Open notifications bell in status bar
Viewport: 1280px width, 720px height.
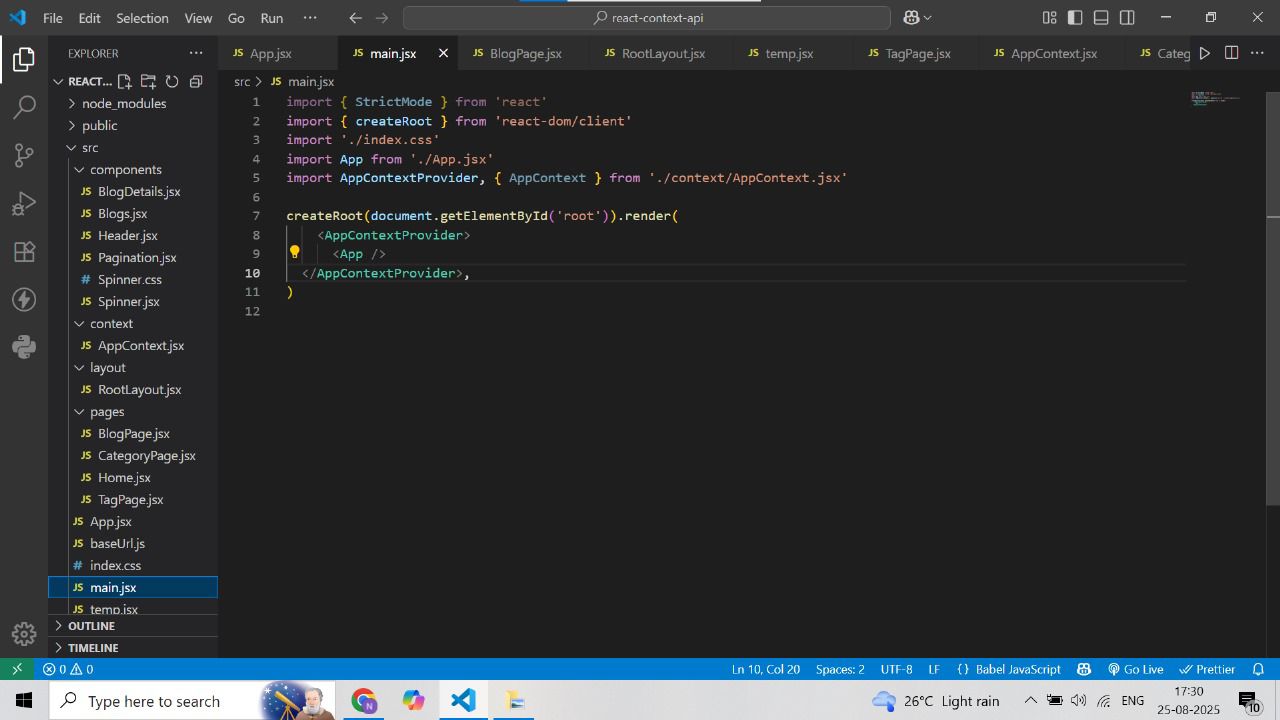pyautogui.click(x=1259, y=669)
